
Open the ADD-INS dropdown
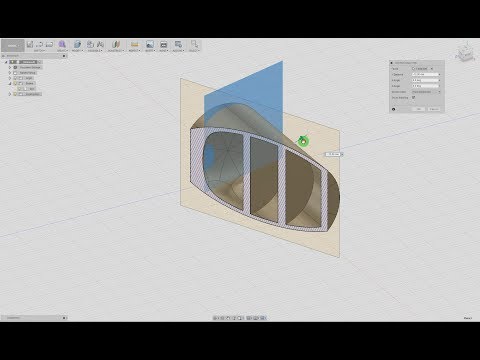(178, 51)
